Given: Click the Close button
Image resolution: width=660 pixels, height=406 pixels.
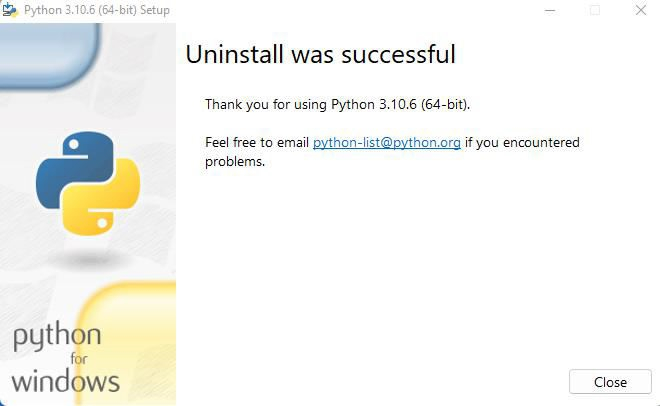Looking at the screenshot, I should click(x=610, y=382).
